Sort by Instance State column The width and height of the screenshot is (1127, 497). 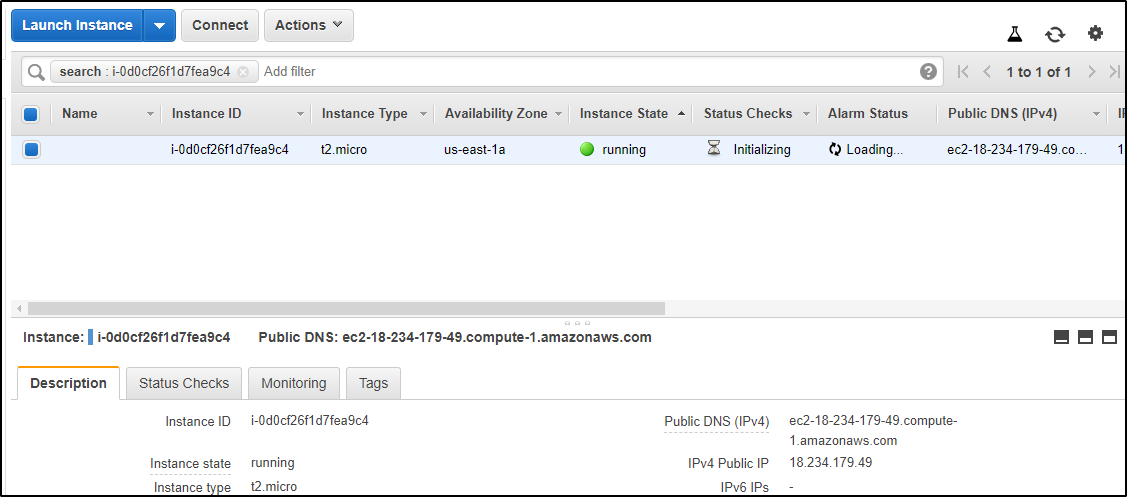624,114
